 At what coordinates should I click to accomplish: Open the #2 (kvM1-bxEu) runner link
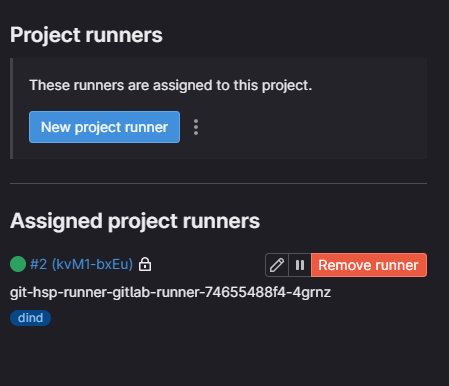[x=81, y=264]
